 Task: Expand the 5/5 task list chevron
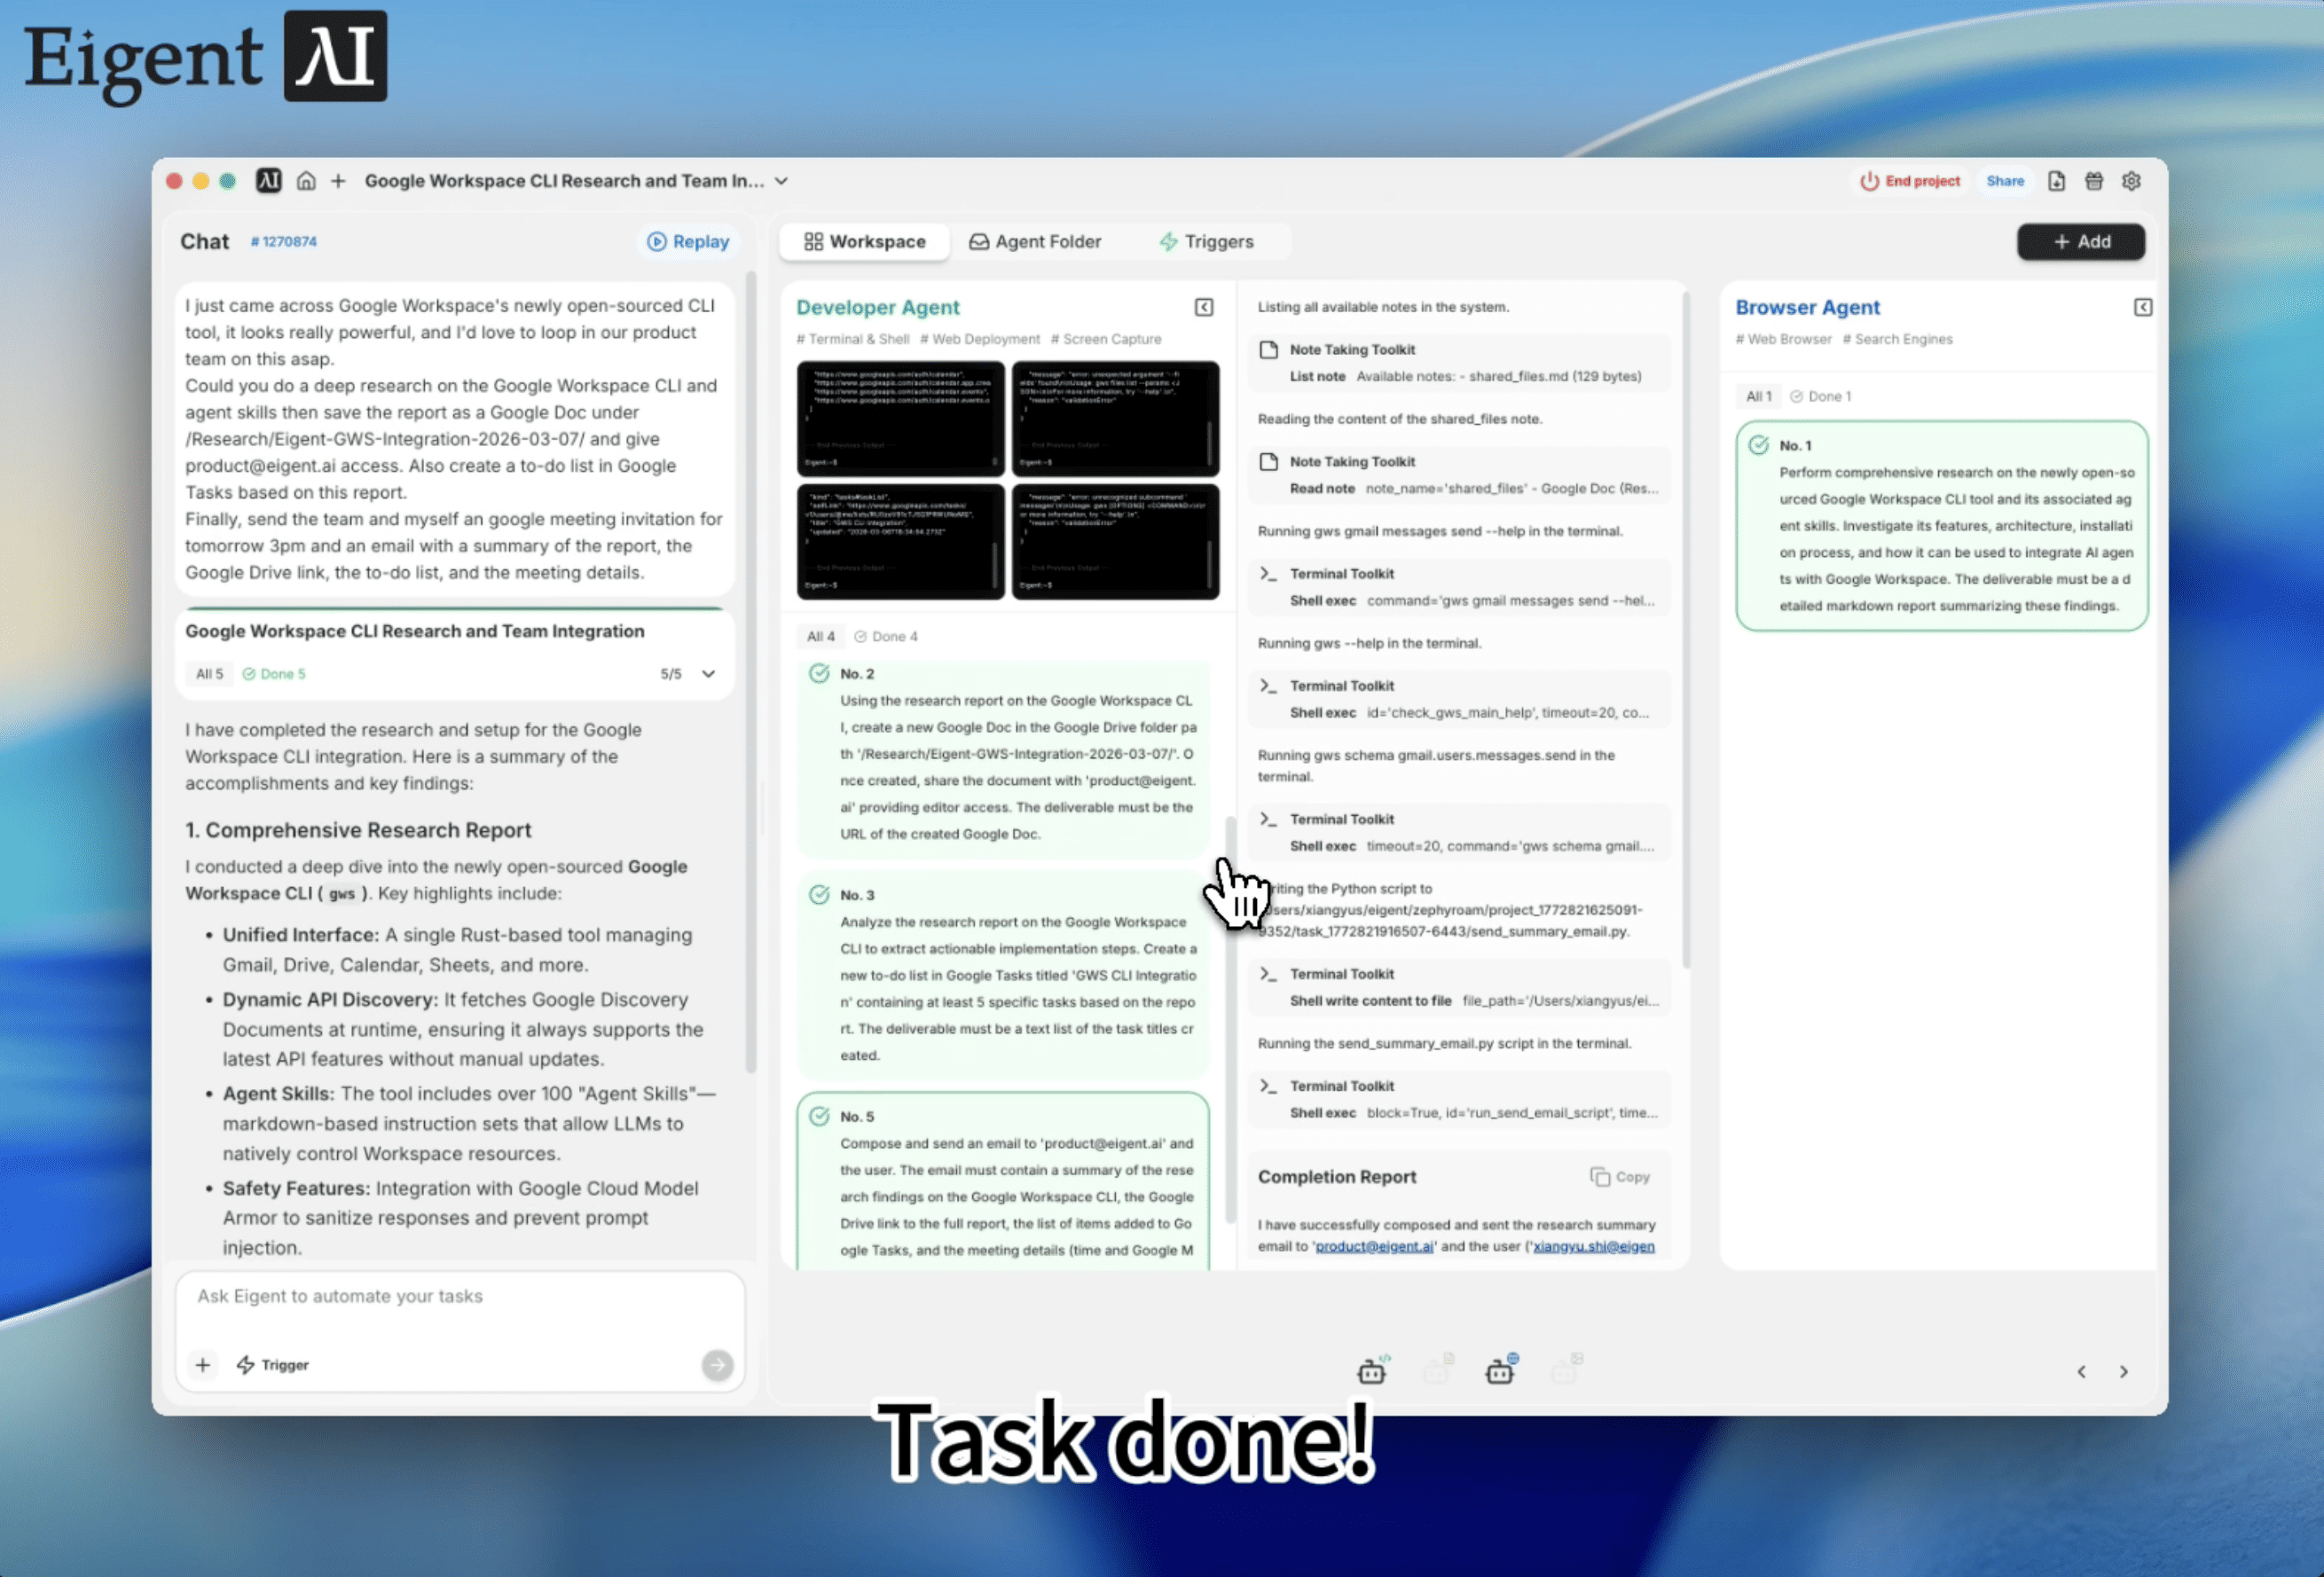tap(709, 674)
